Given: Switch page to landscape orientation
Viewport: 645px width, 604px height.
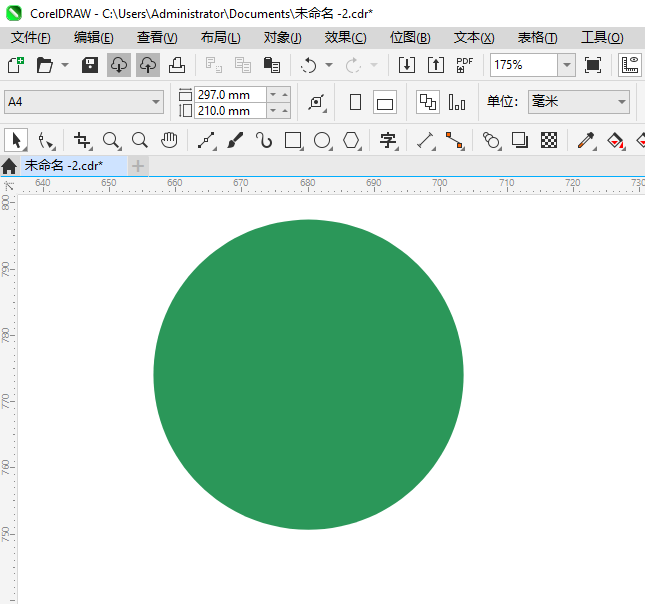Looking at the screenshot, I should (x=385, y=102).
